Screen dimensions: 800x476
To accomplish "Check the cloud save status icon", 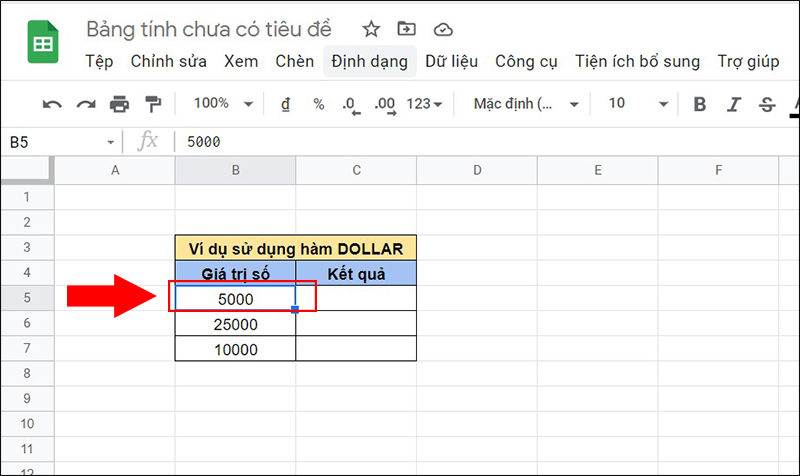I will (x=443, y=30).
